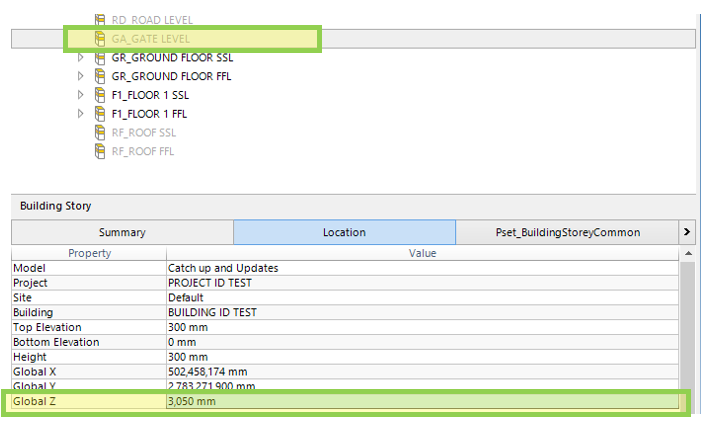Select the F1_FLOOR 1 FFL storey
The height and width of the screenshot is (426, 719).
click(149, 114)
